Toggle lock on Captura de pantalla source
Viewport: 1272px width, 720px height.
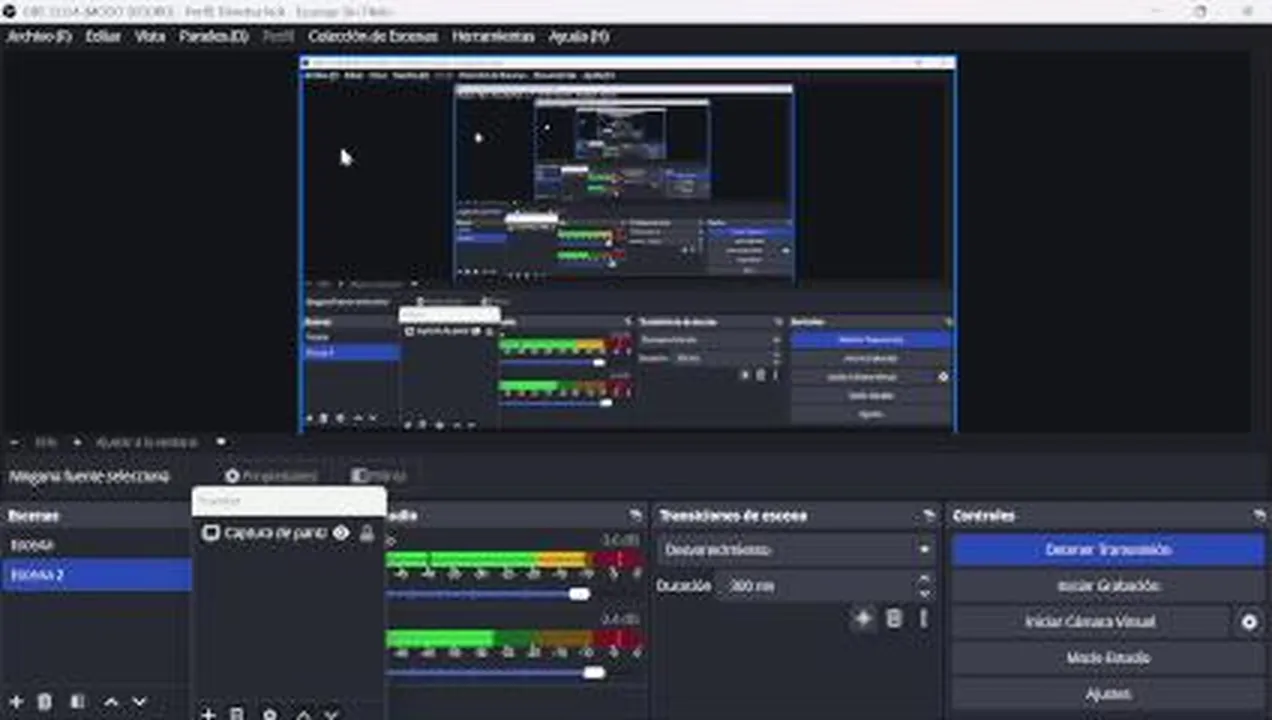[366, 533]
